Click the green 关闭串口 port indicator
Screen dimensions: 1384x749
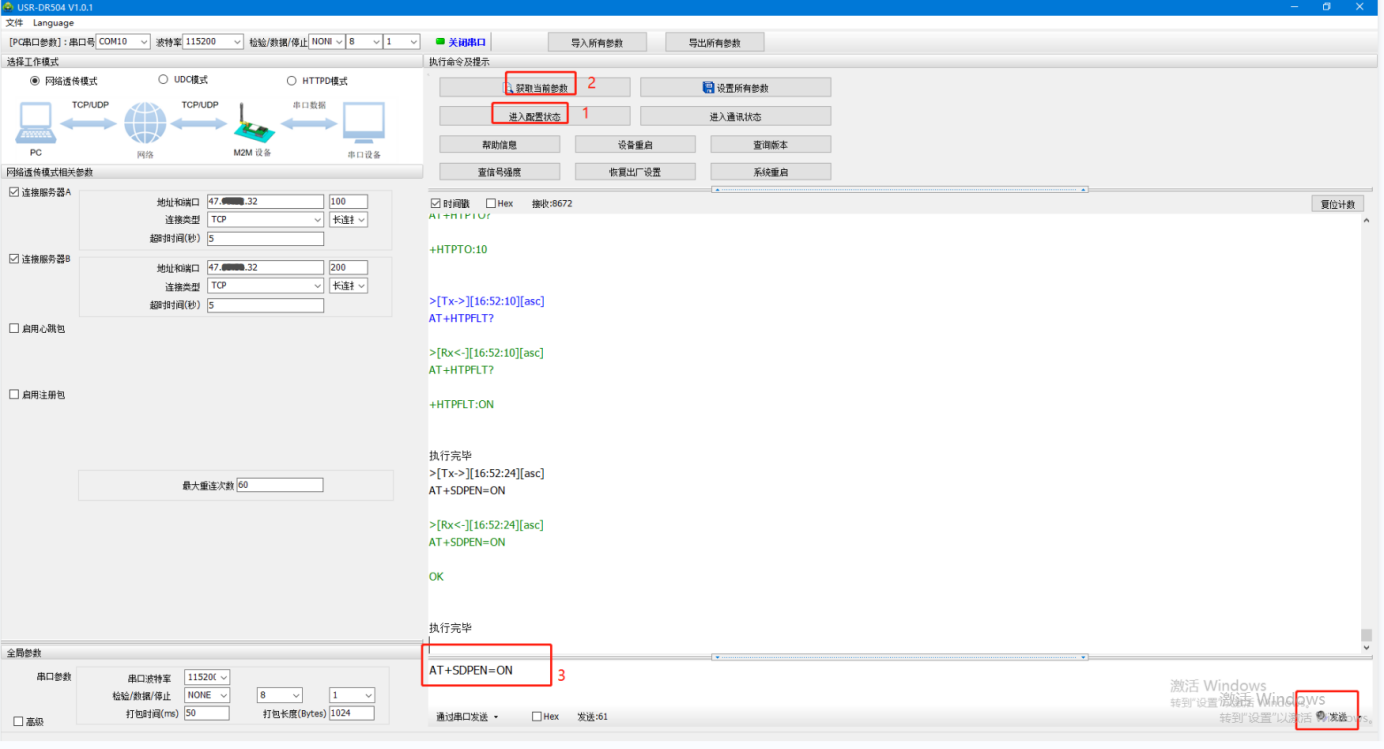441,42
